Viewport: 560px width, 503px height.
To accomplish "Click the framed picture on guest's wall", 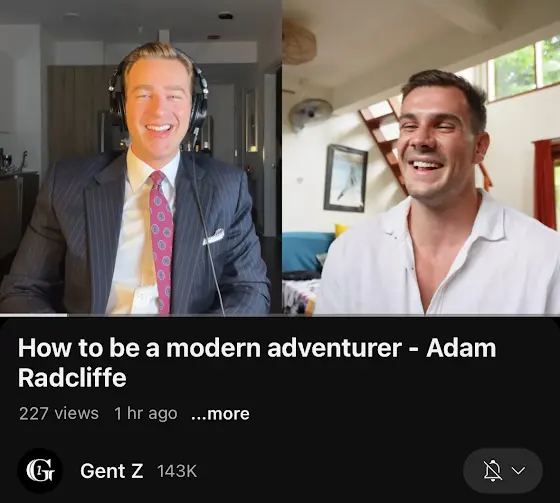I will tap(345, 178).
